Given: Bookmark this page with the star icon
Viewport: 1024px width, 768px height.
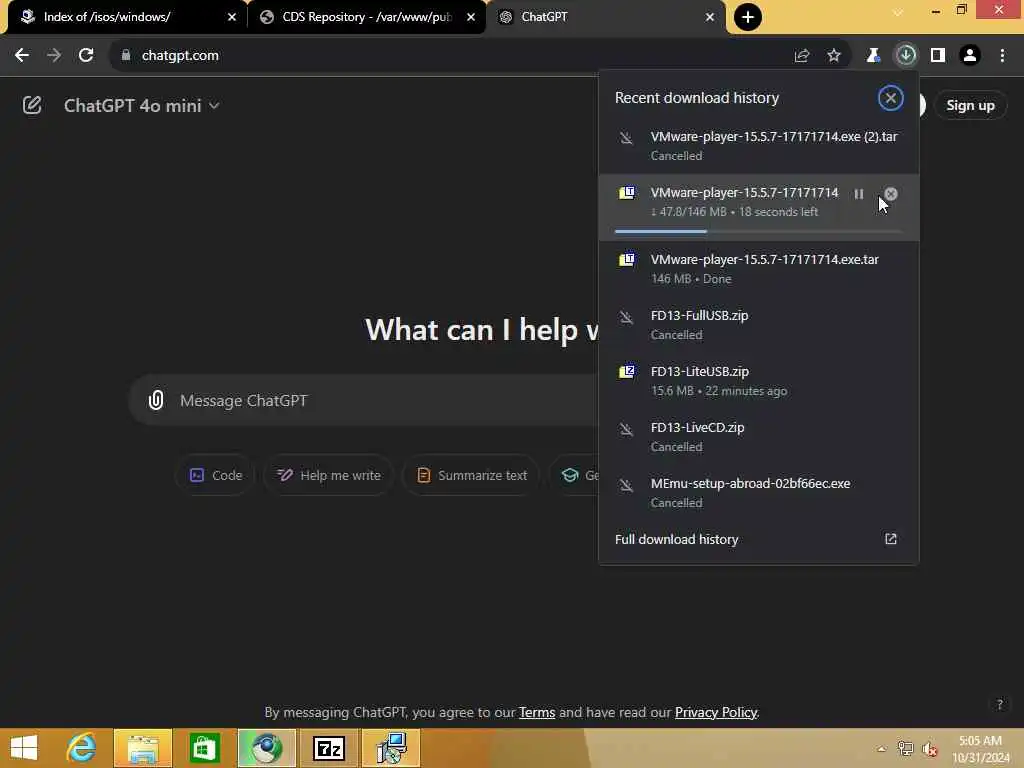Looking at the screenshot, I should 834,56.
